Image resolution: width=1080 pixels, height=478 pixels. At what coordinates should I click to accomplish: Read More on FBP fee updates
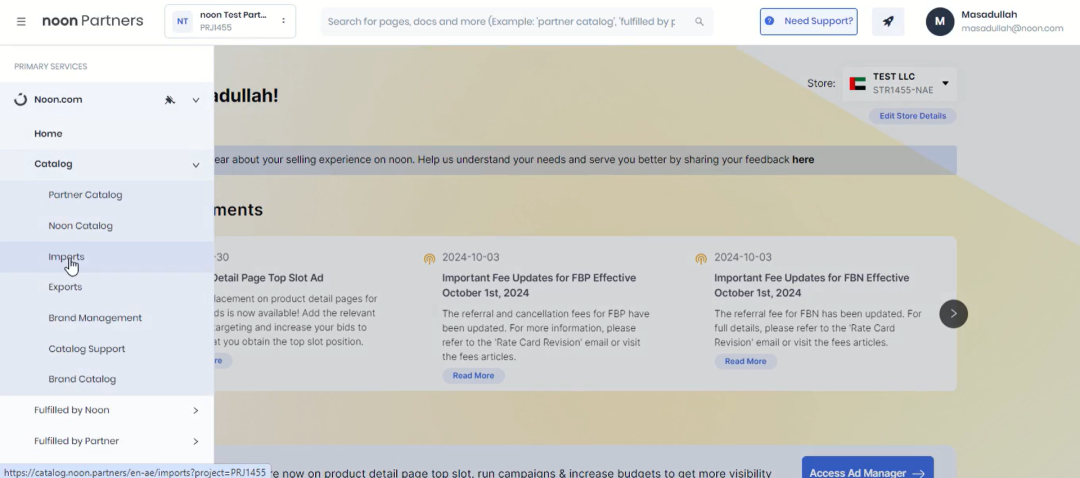click(x=473, y=376)
